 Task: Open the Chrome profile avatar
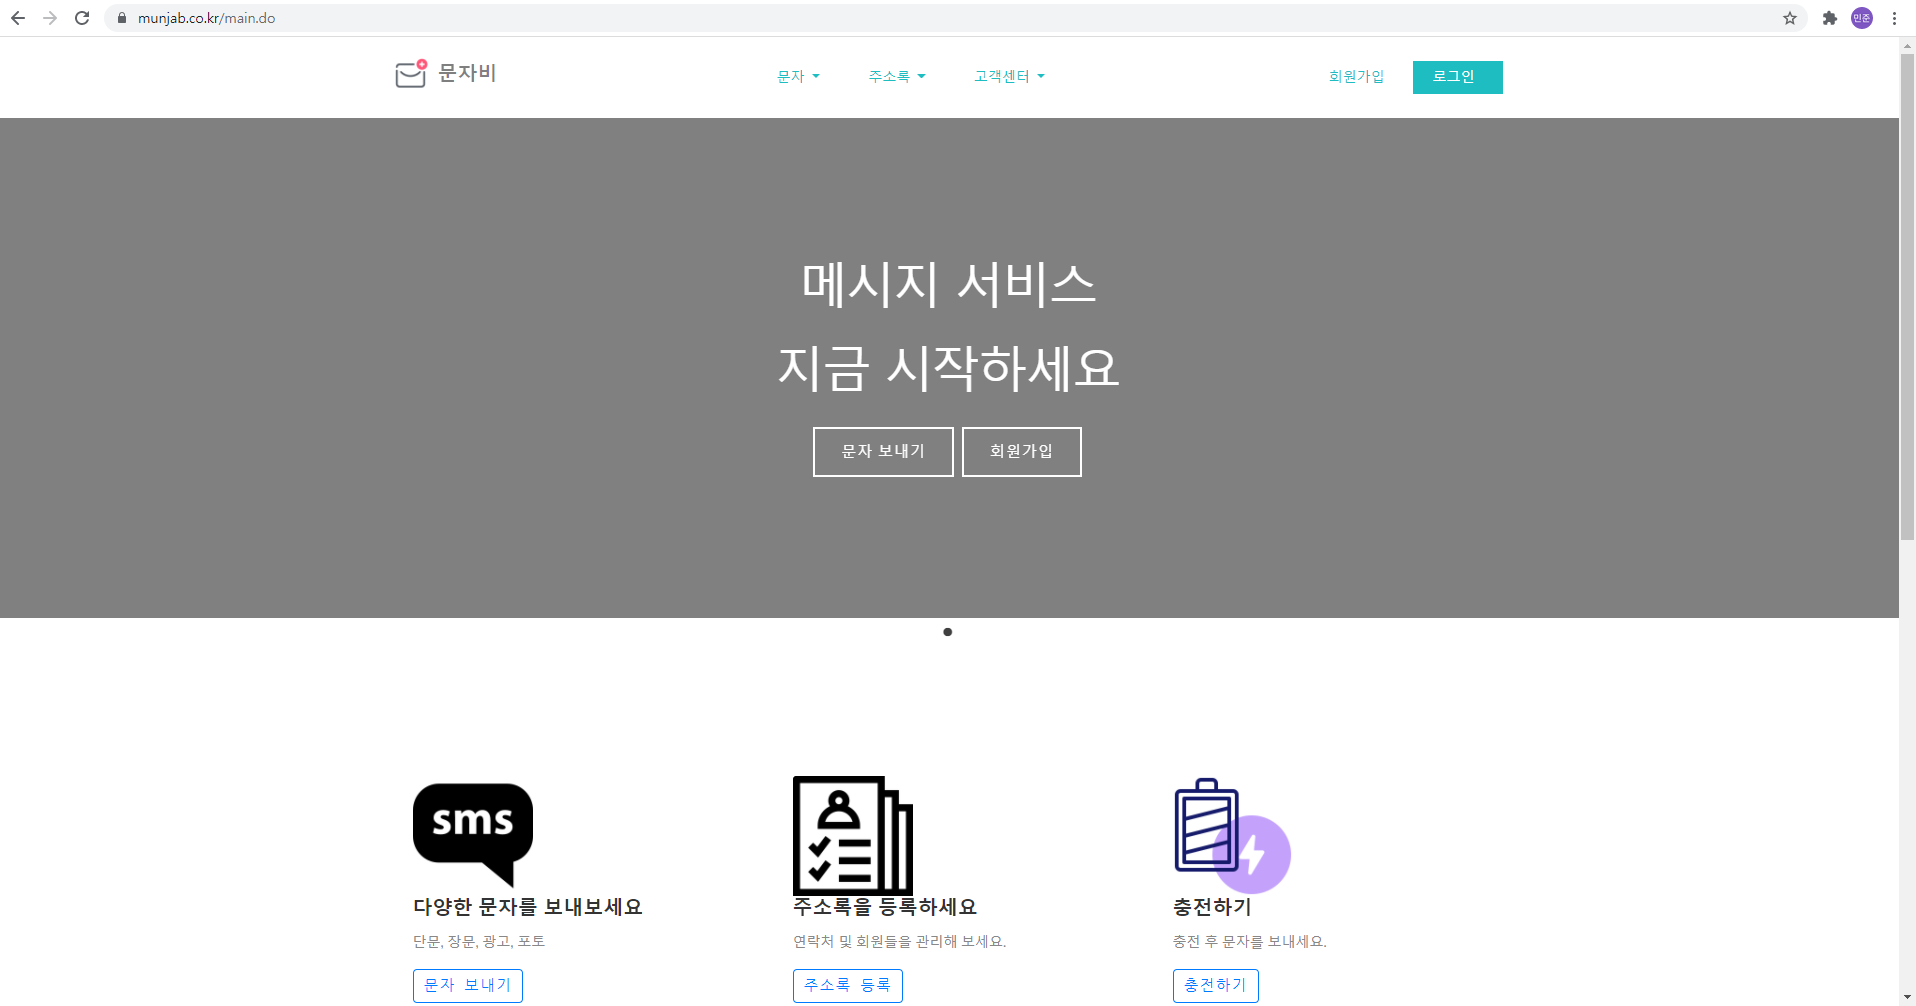coord(1861,18)
